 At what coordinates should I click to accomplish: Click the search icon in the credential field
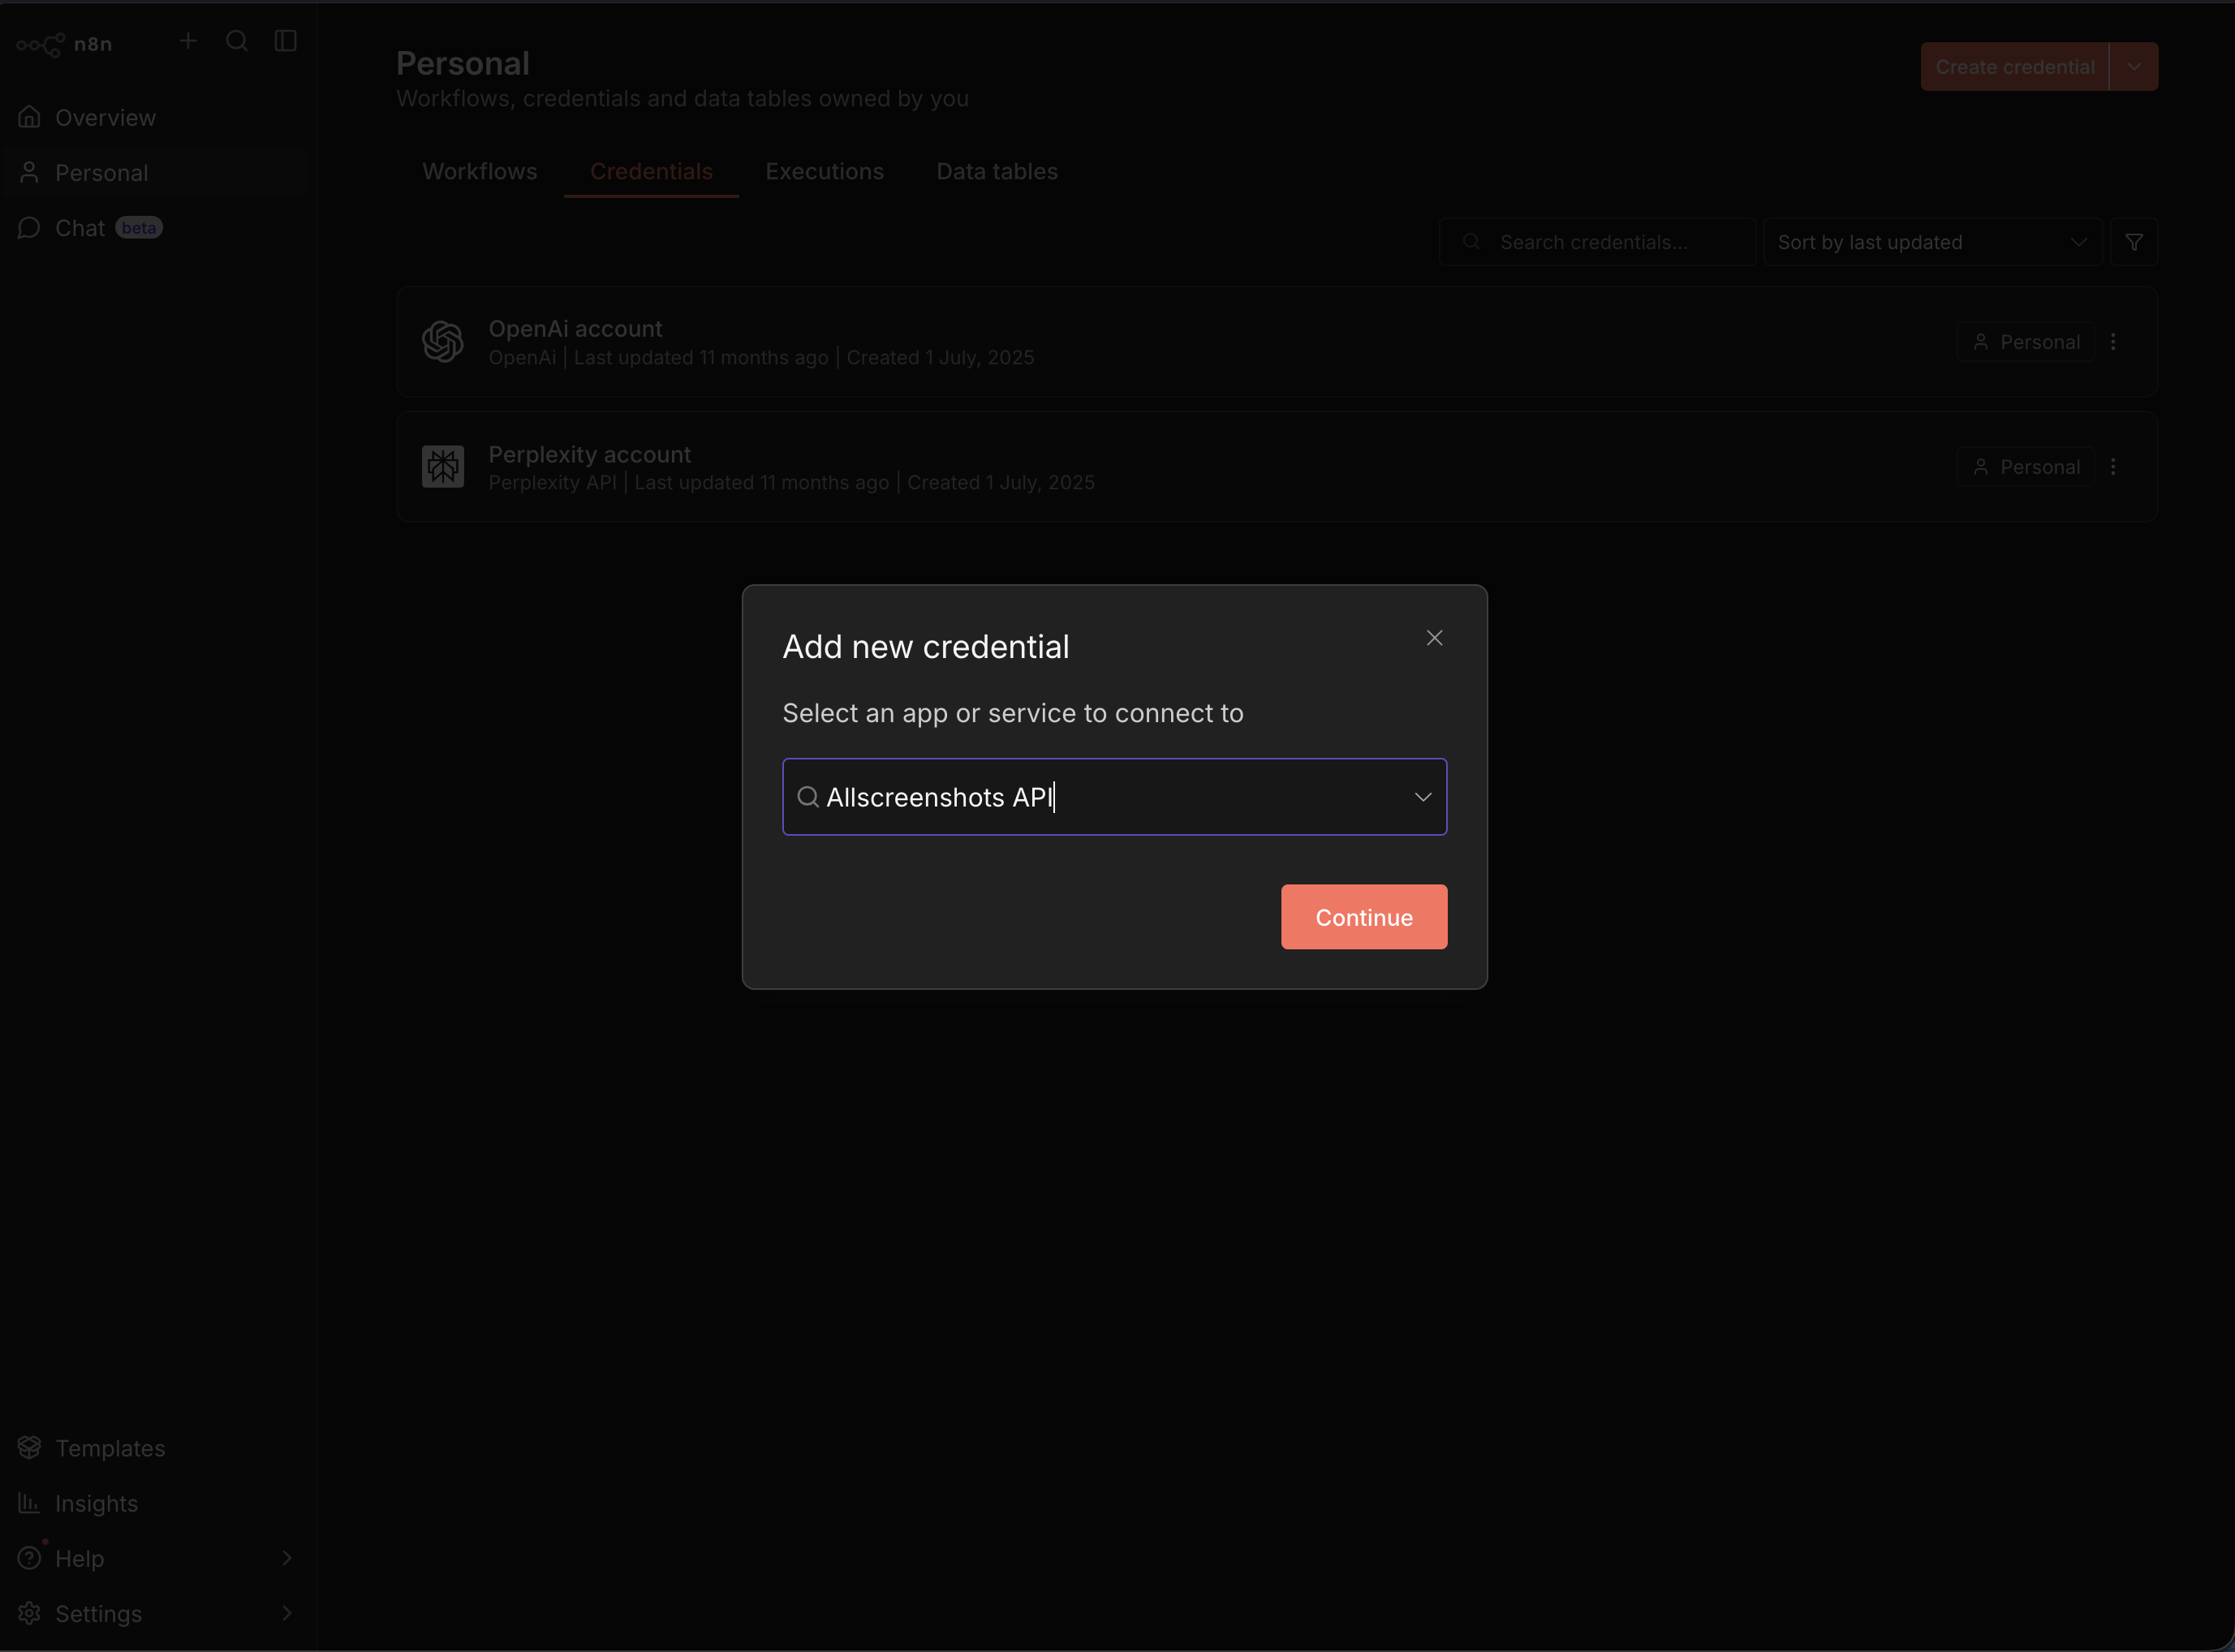click(808, 797)
